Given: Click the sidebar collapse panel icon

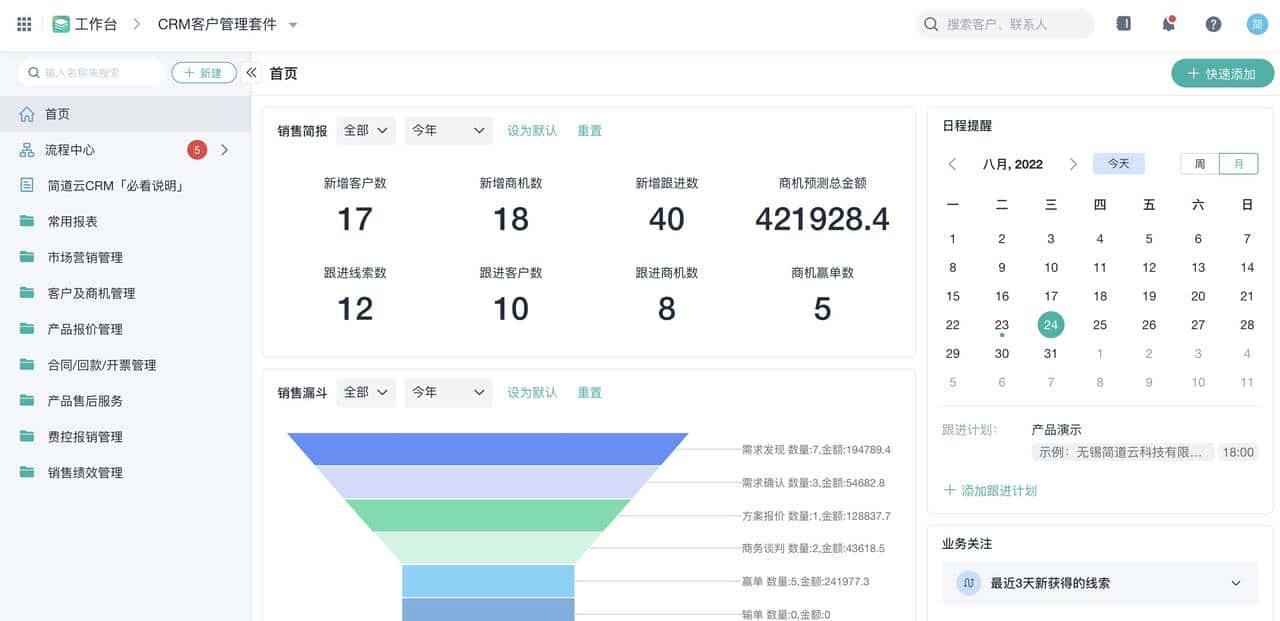Looking at the screenshot, I should [251, 72].
